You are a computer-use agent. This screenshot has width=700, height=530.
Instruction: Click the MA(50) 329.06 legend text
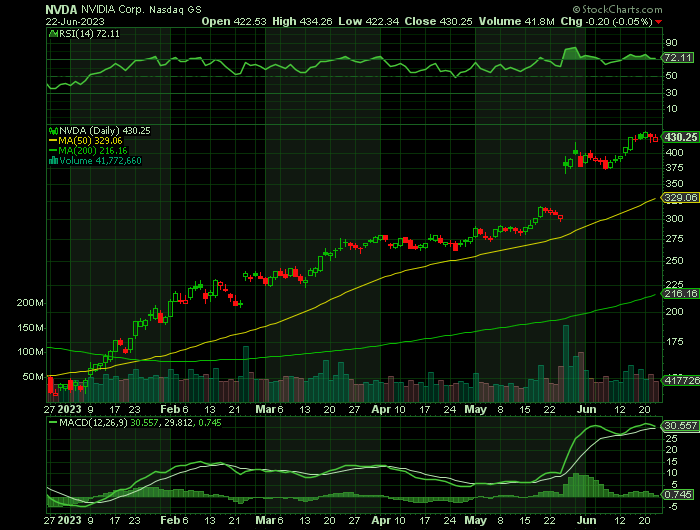90,141
